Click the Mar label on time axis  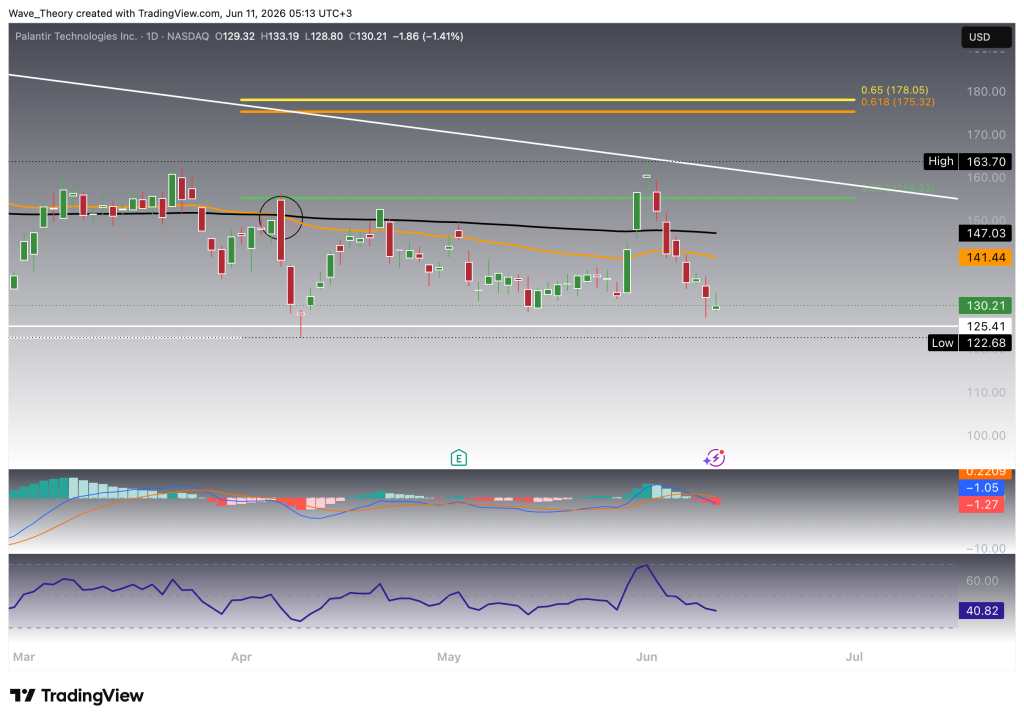(x=24, y=657)
